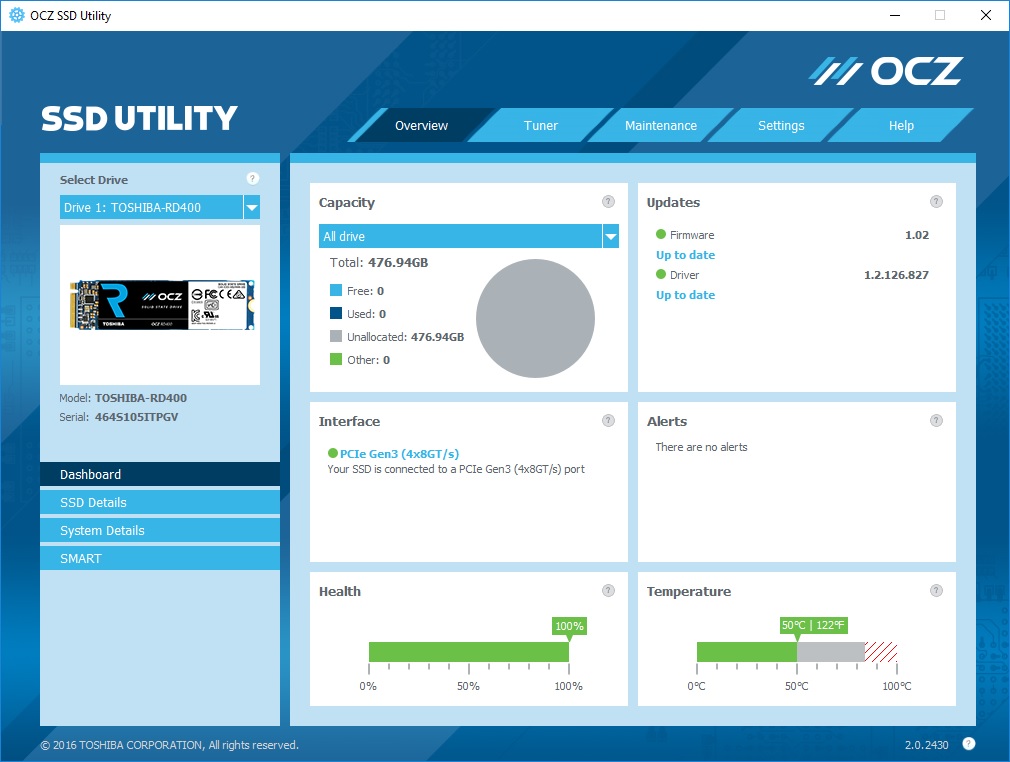Switch to the Tuner tab
The image size is (1010, 762).
pos(540,126)
